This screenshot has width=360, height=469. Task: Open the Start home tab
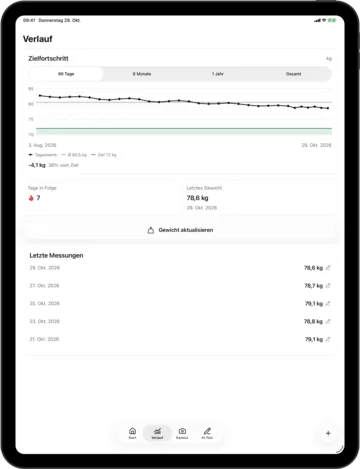pyautogui.click(x=132, y=433)
